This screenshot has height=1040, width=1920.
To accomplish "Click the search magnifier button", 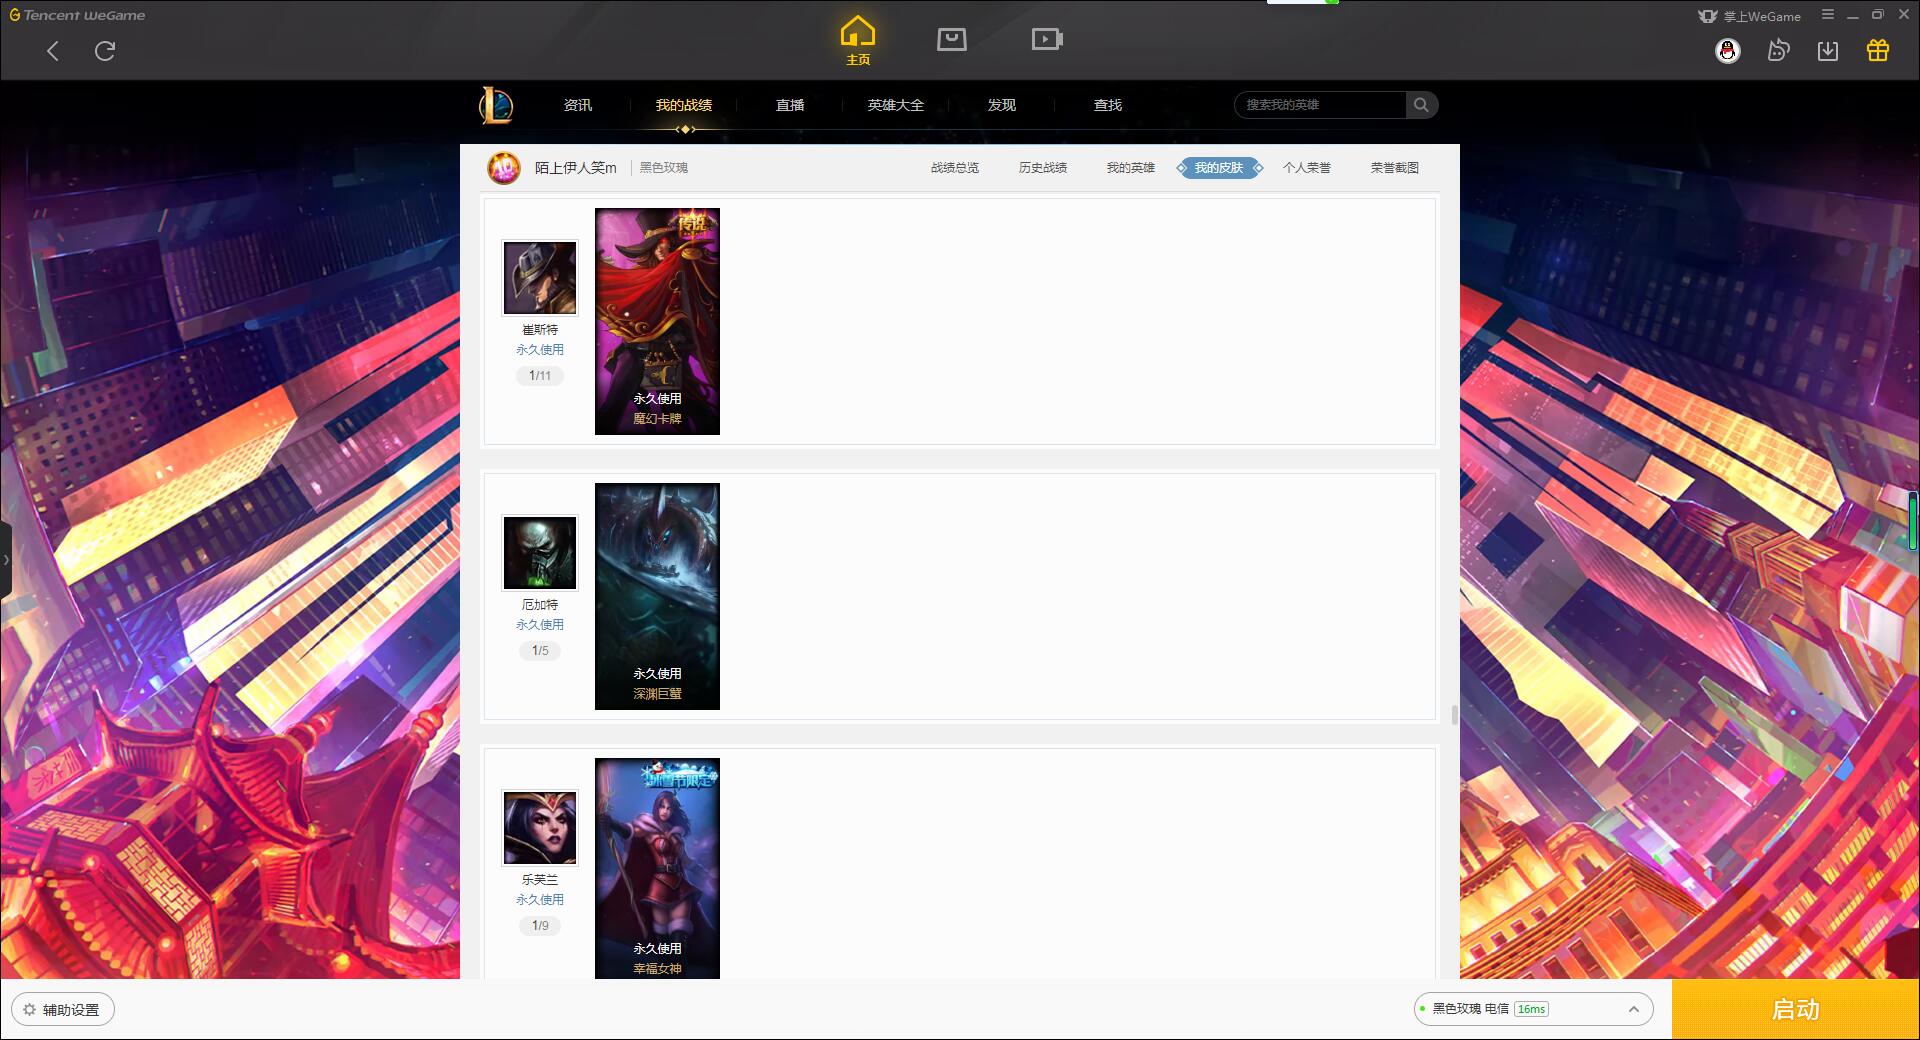I will tap(1421, 105).
